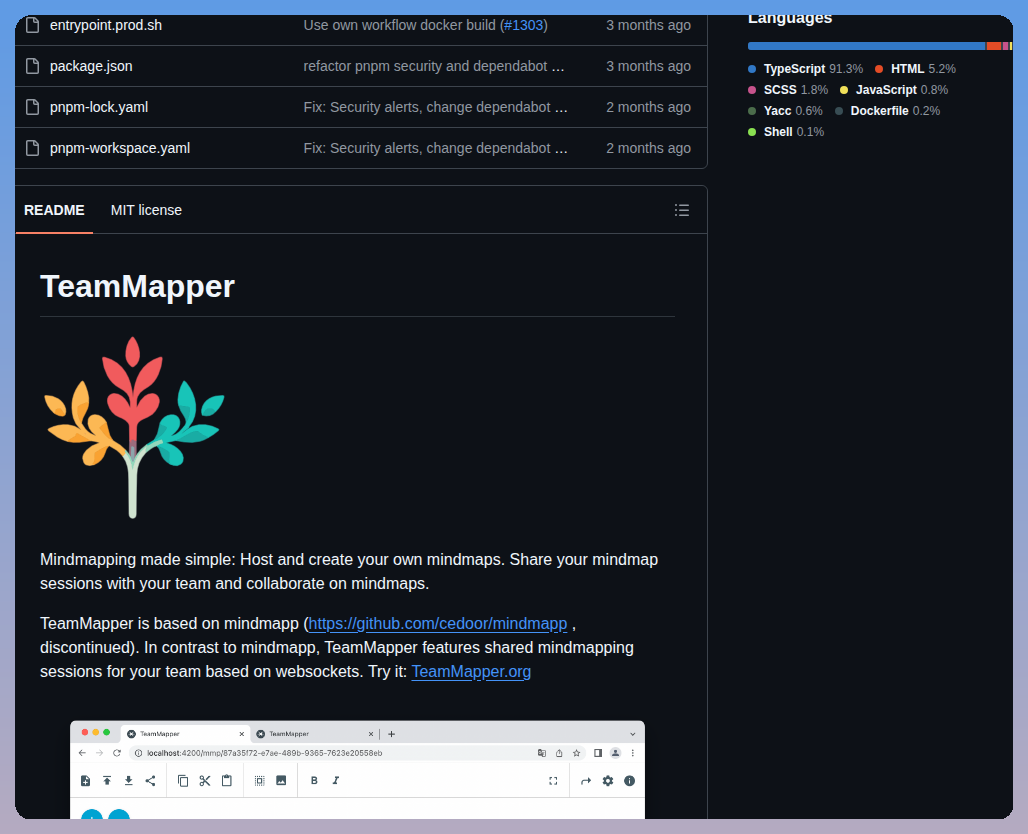Click the redo arrow icon in screenshot
This screenshot has height=834, width=1028.
coord(586,781)
